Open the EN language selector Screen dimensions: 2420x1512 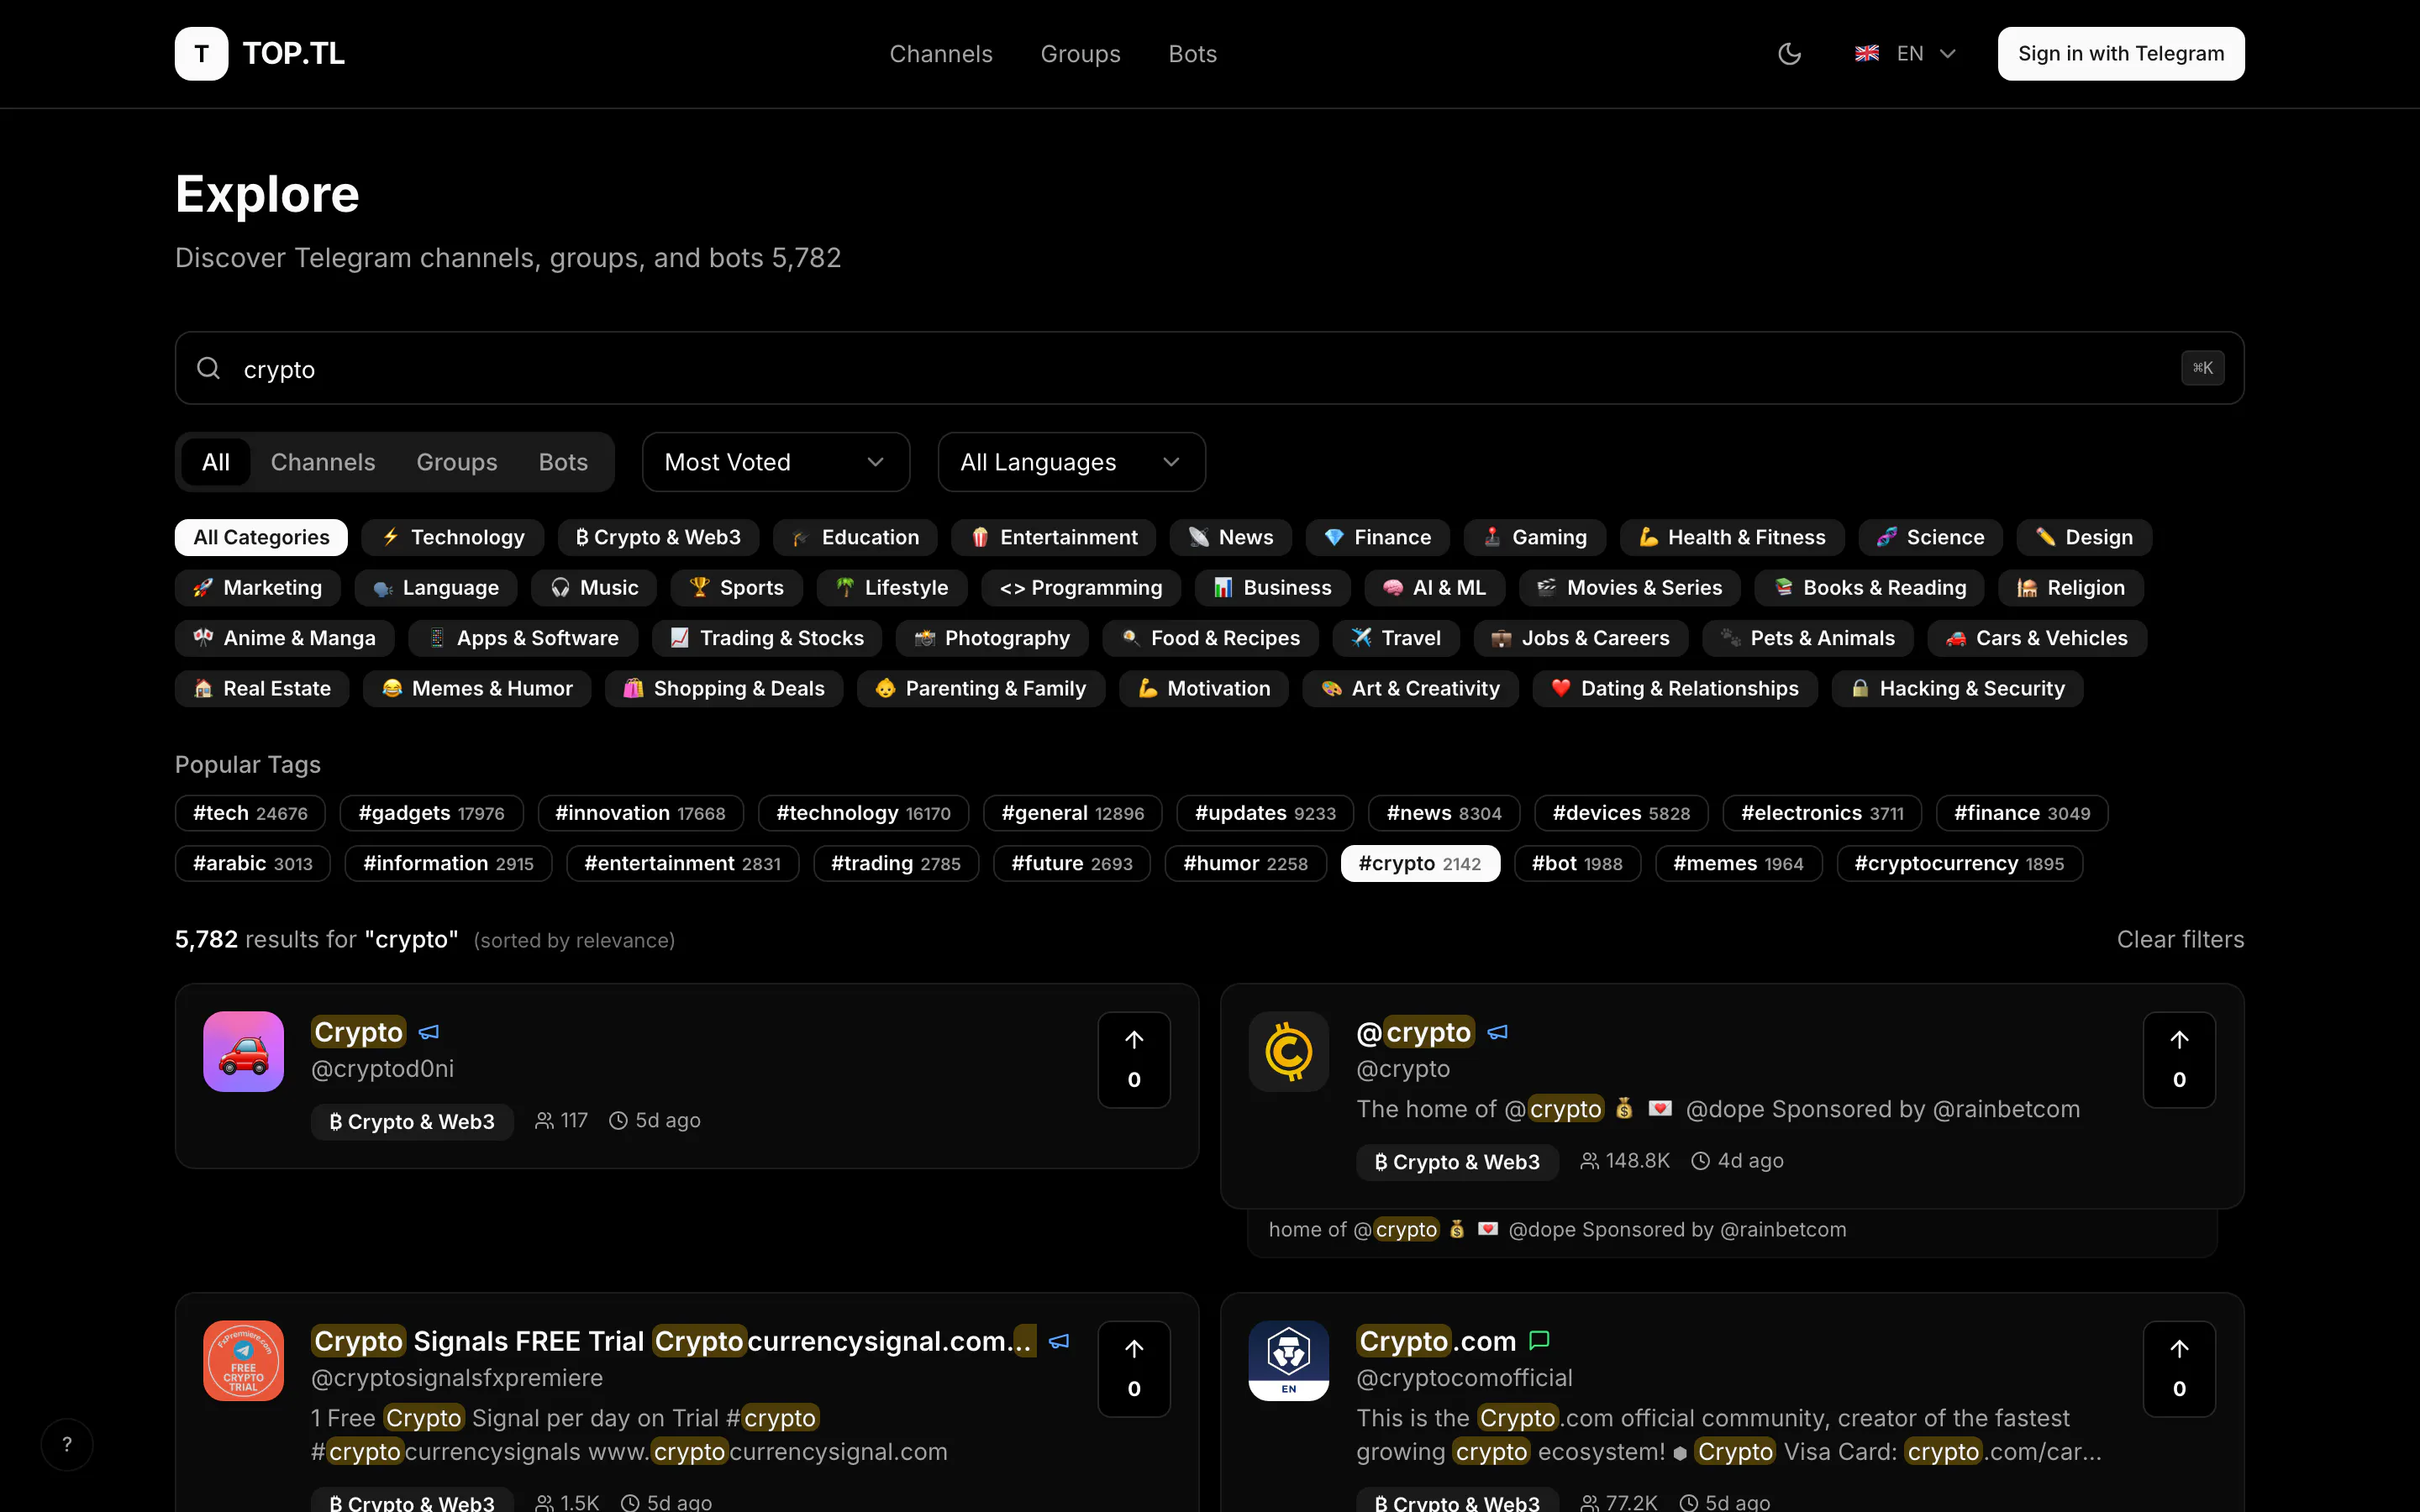1906,54
